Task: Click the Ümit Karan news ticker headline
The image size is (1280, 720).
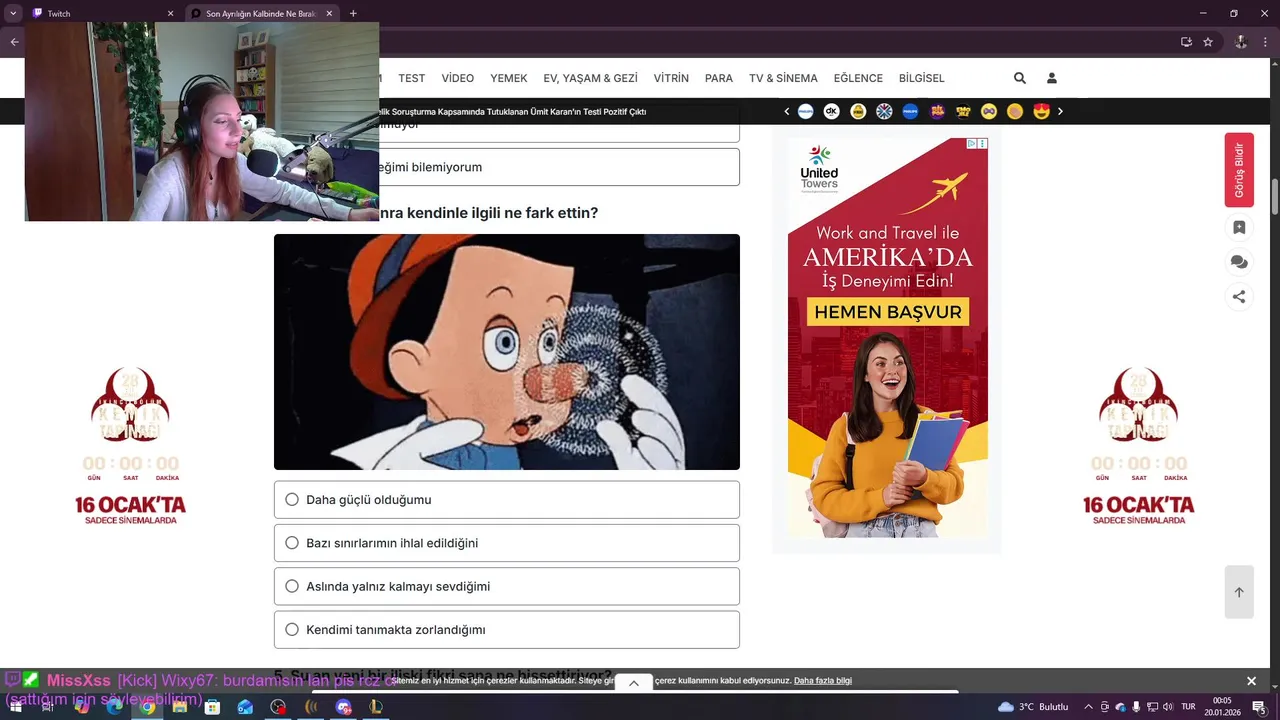Action: pos(512,111)
